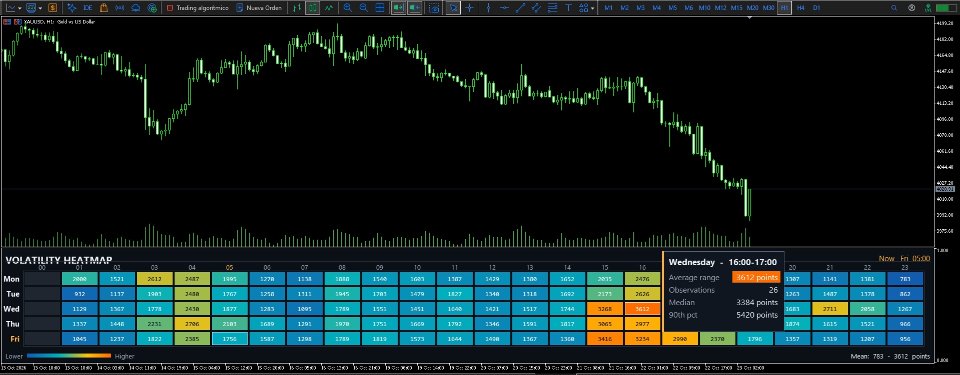Click the orange Fri 15 cell 3416
This screenshot has height=375, width=960.
click(x=605, y=338)
